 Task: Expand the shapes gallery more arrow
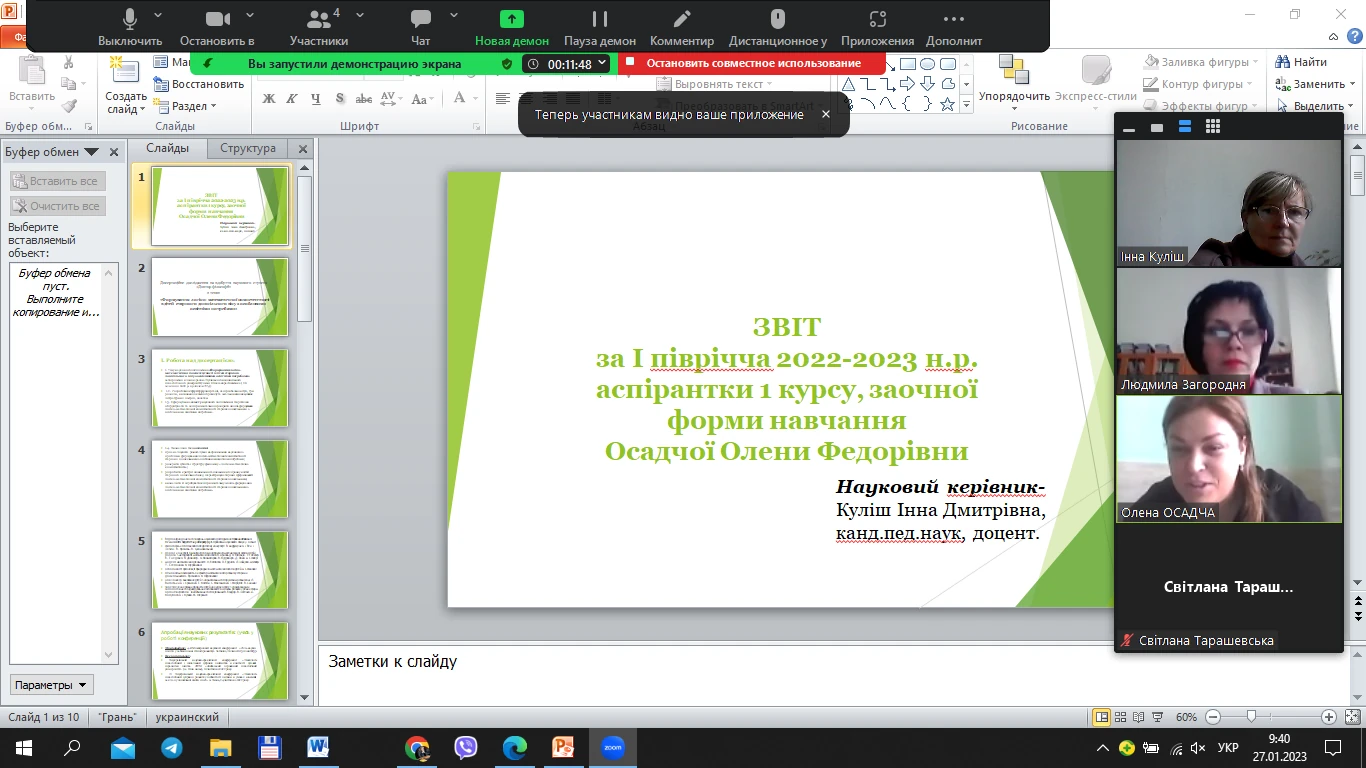pos(967,105)
